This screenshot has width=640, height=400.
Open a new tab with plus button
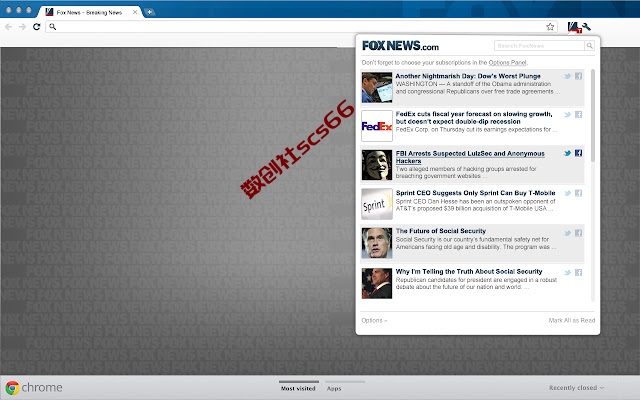tap(150, 12)
